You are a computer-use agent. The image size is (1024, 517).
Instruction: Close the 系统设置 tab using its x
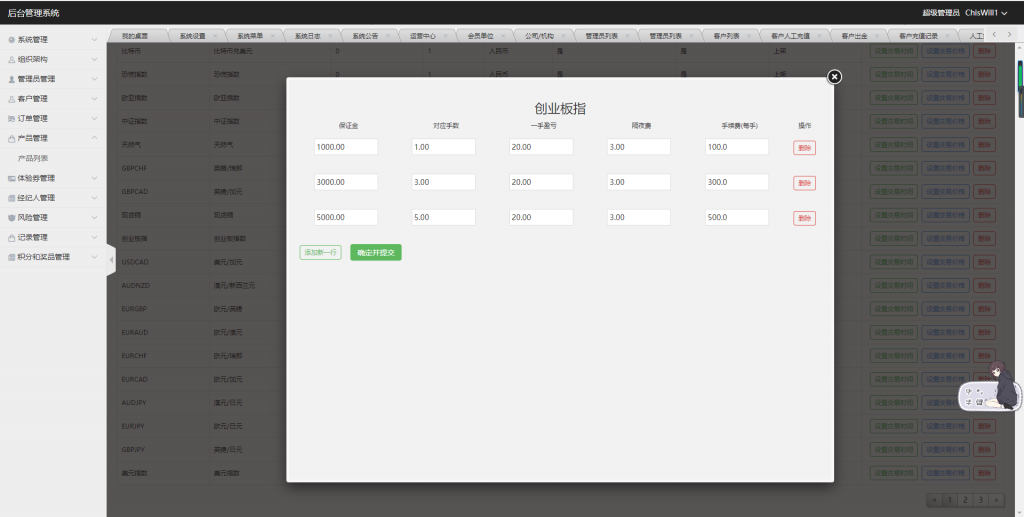tap(215, 35)
